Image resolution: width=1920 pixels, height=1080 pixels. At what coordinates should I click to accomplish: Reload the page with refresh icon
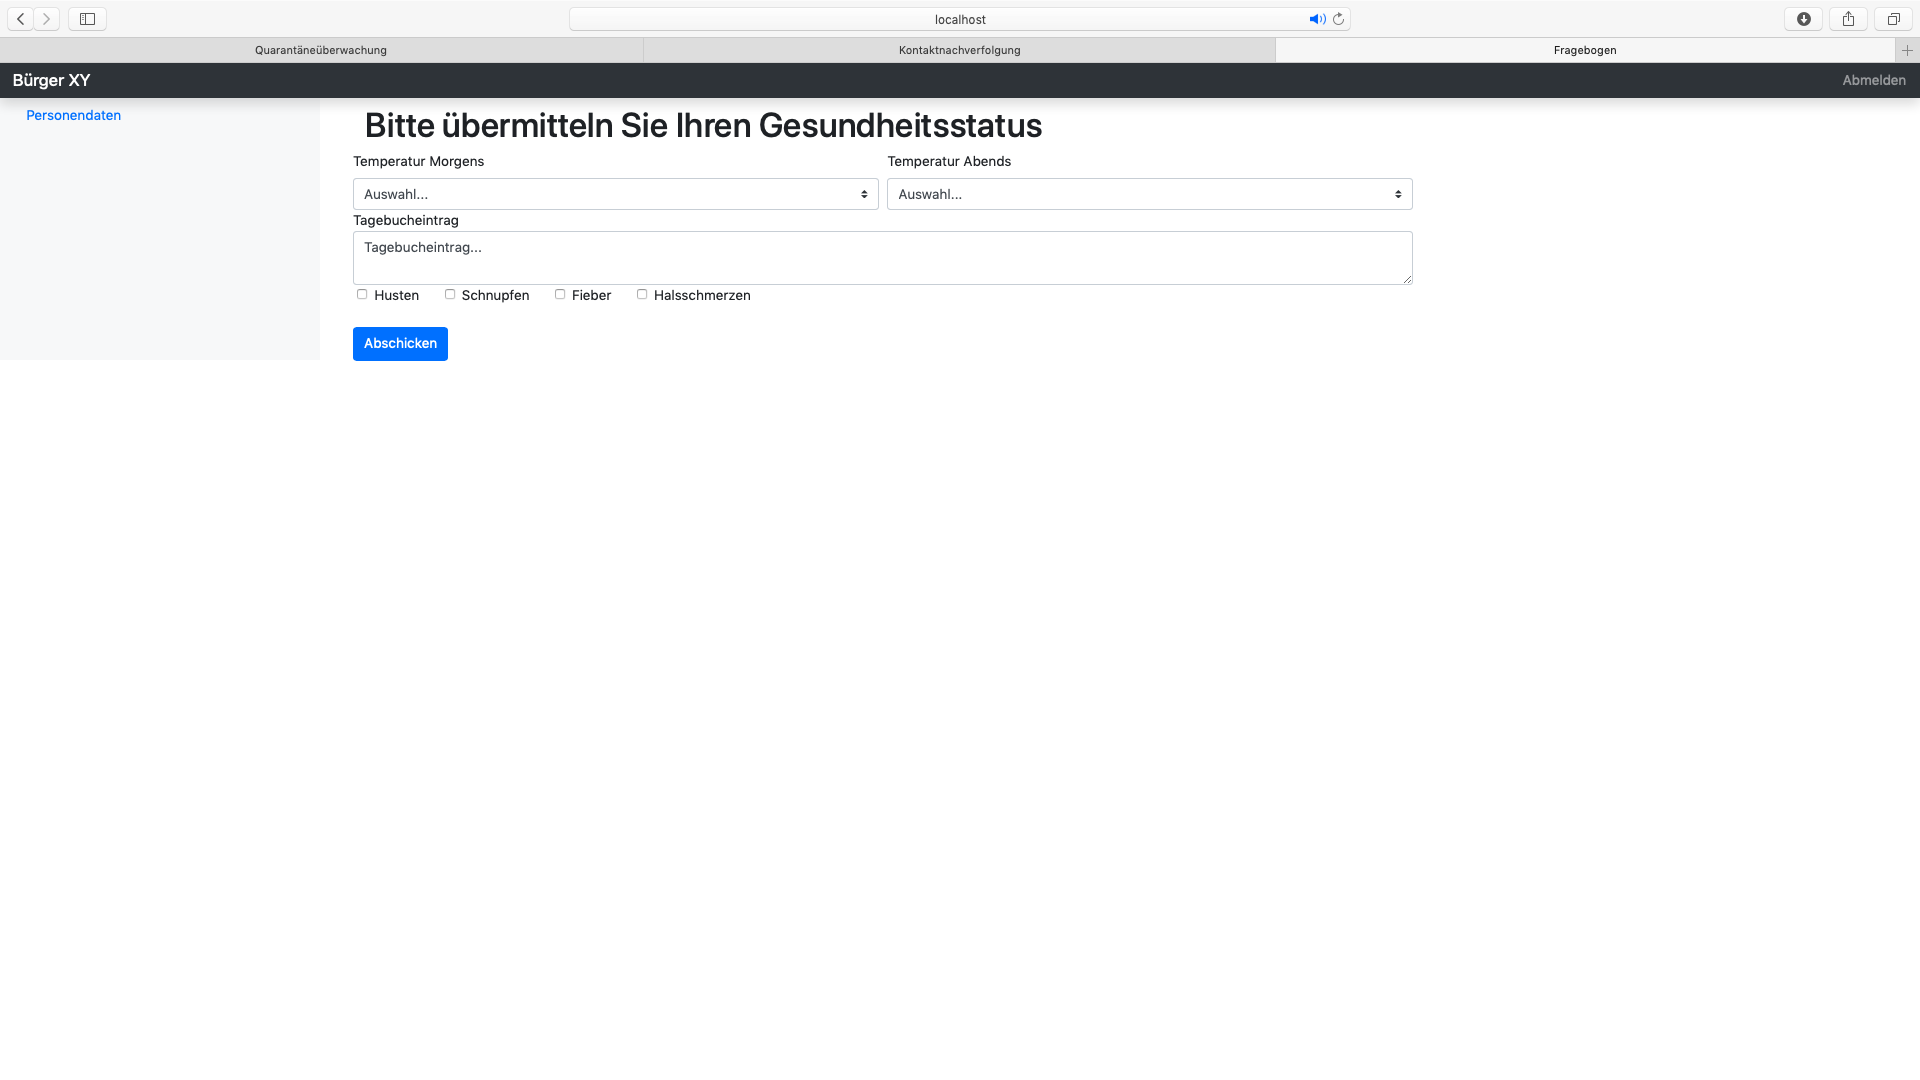coord(1338,19)
